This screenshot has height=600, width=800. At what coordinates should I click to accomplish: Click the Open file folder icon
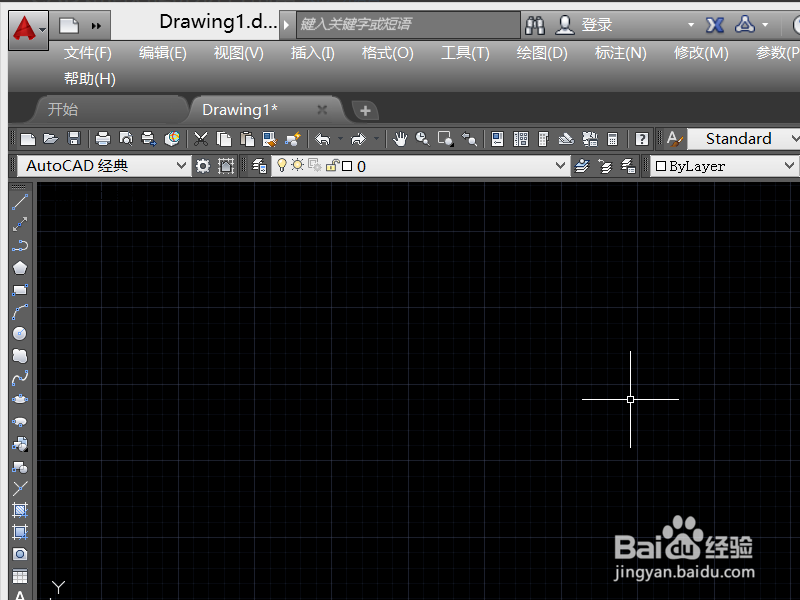pyautogui.click(x=51, y=139)
